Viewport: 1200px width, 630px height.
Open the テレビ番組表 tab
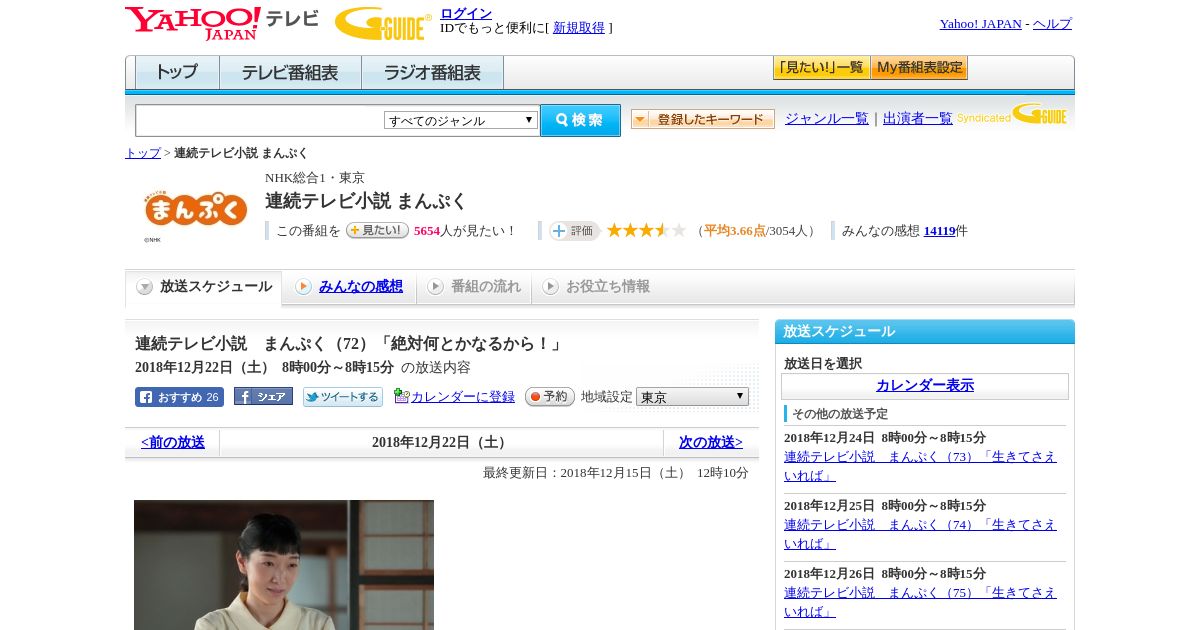[x=290, y=73]
